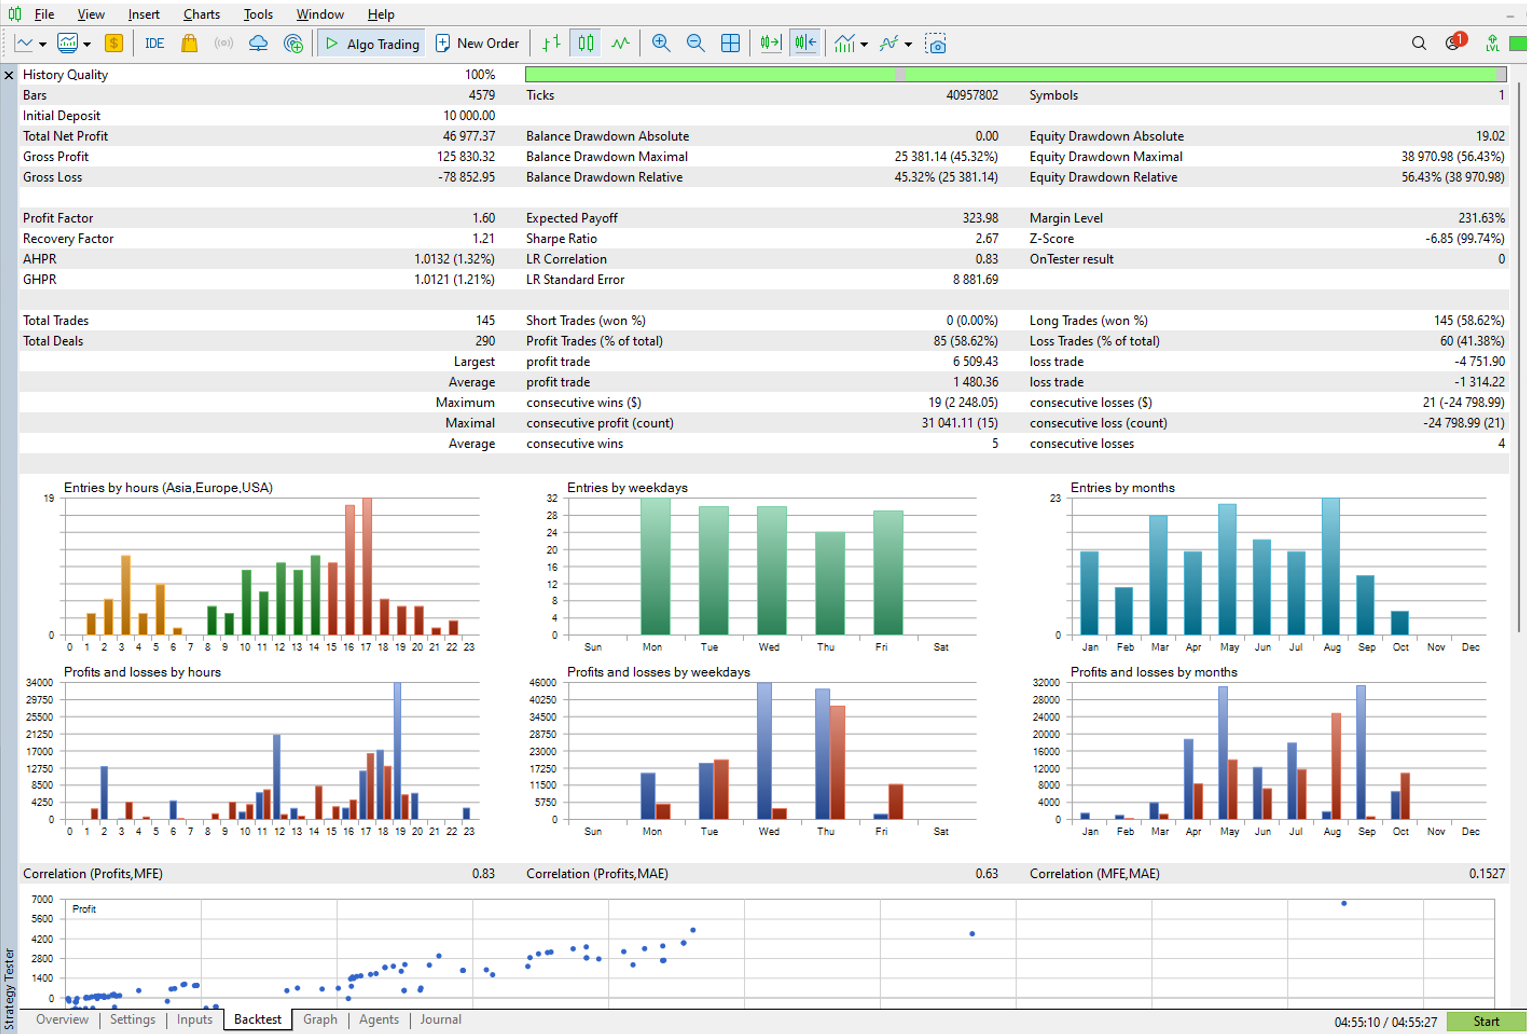1527x1034 pixels.
Task: Click the VPS cloud icon
Action: tap(258, 43)
